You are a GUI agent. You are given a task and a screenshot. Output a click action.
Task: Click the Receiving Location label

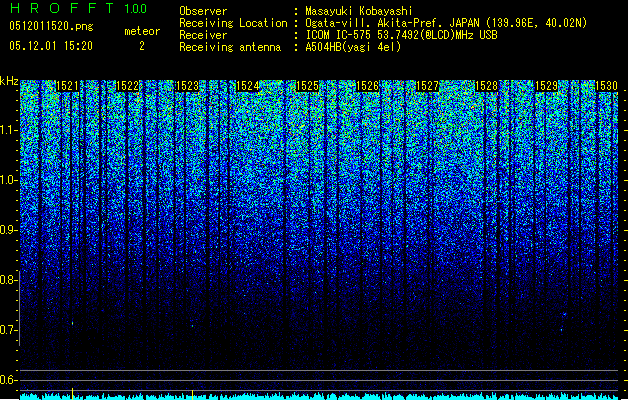[233, 23]
